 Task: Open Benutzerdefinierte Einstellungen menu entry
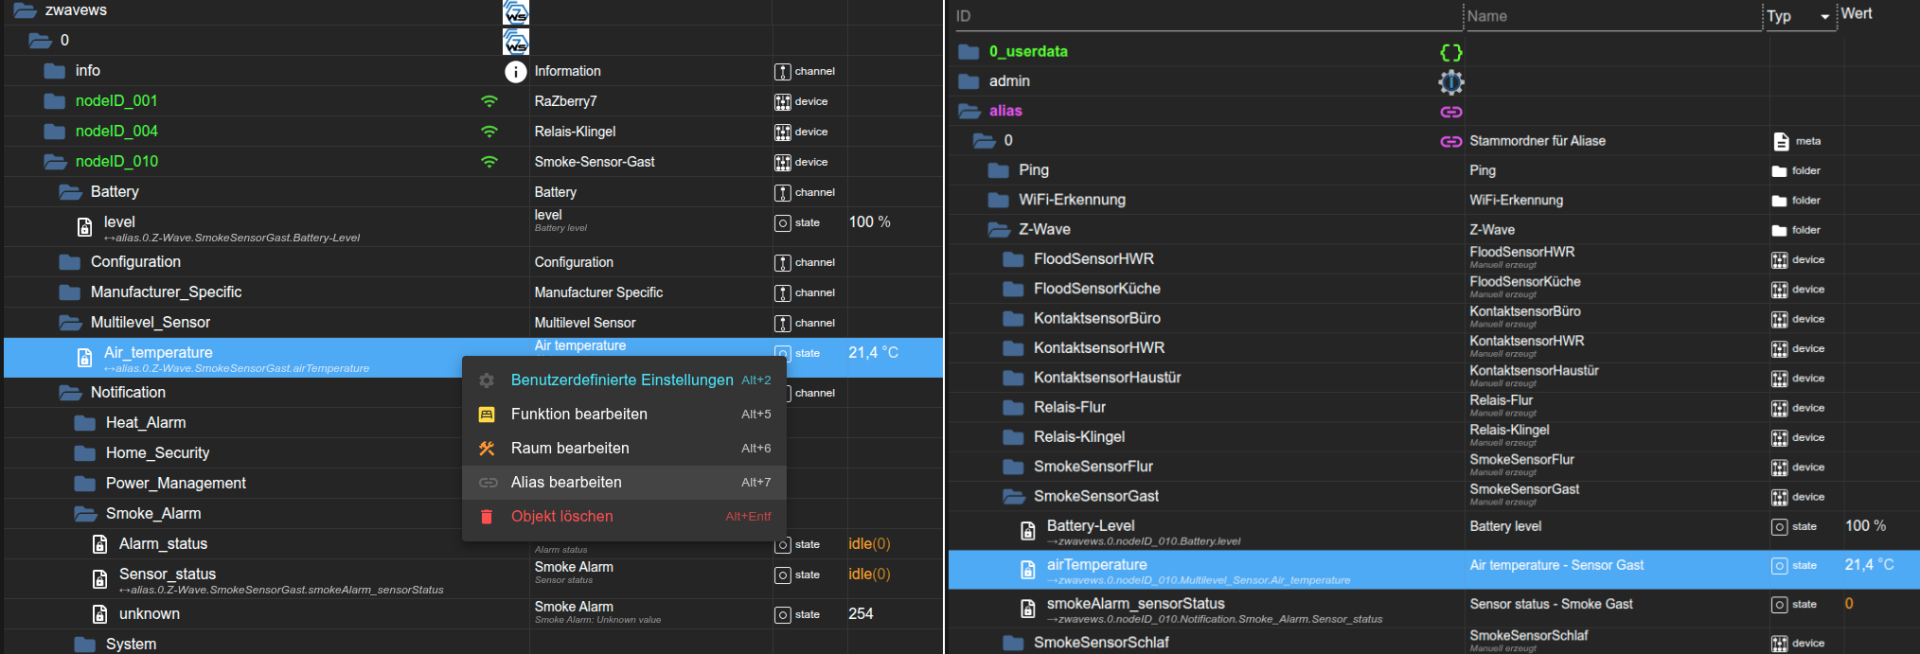(621, 380)
